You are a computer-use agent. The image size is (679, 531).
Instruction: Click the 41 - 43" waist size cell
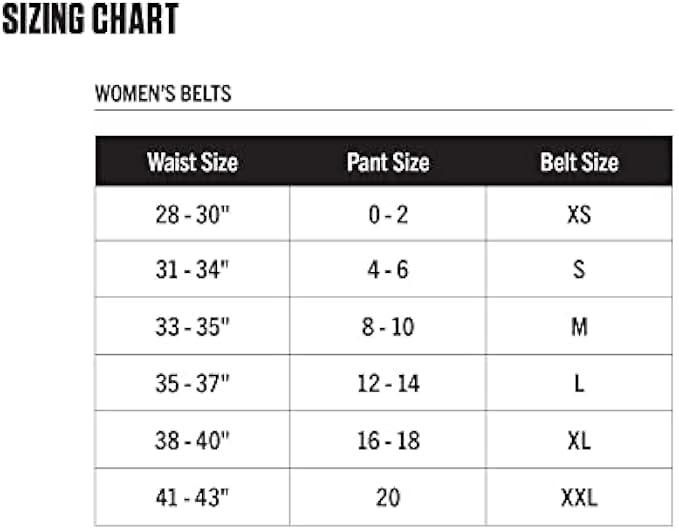(192, 497)
